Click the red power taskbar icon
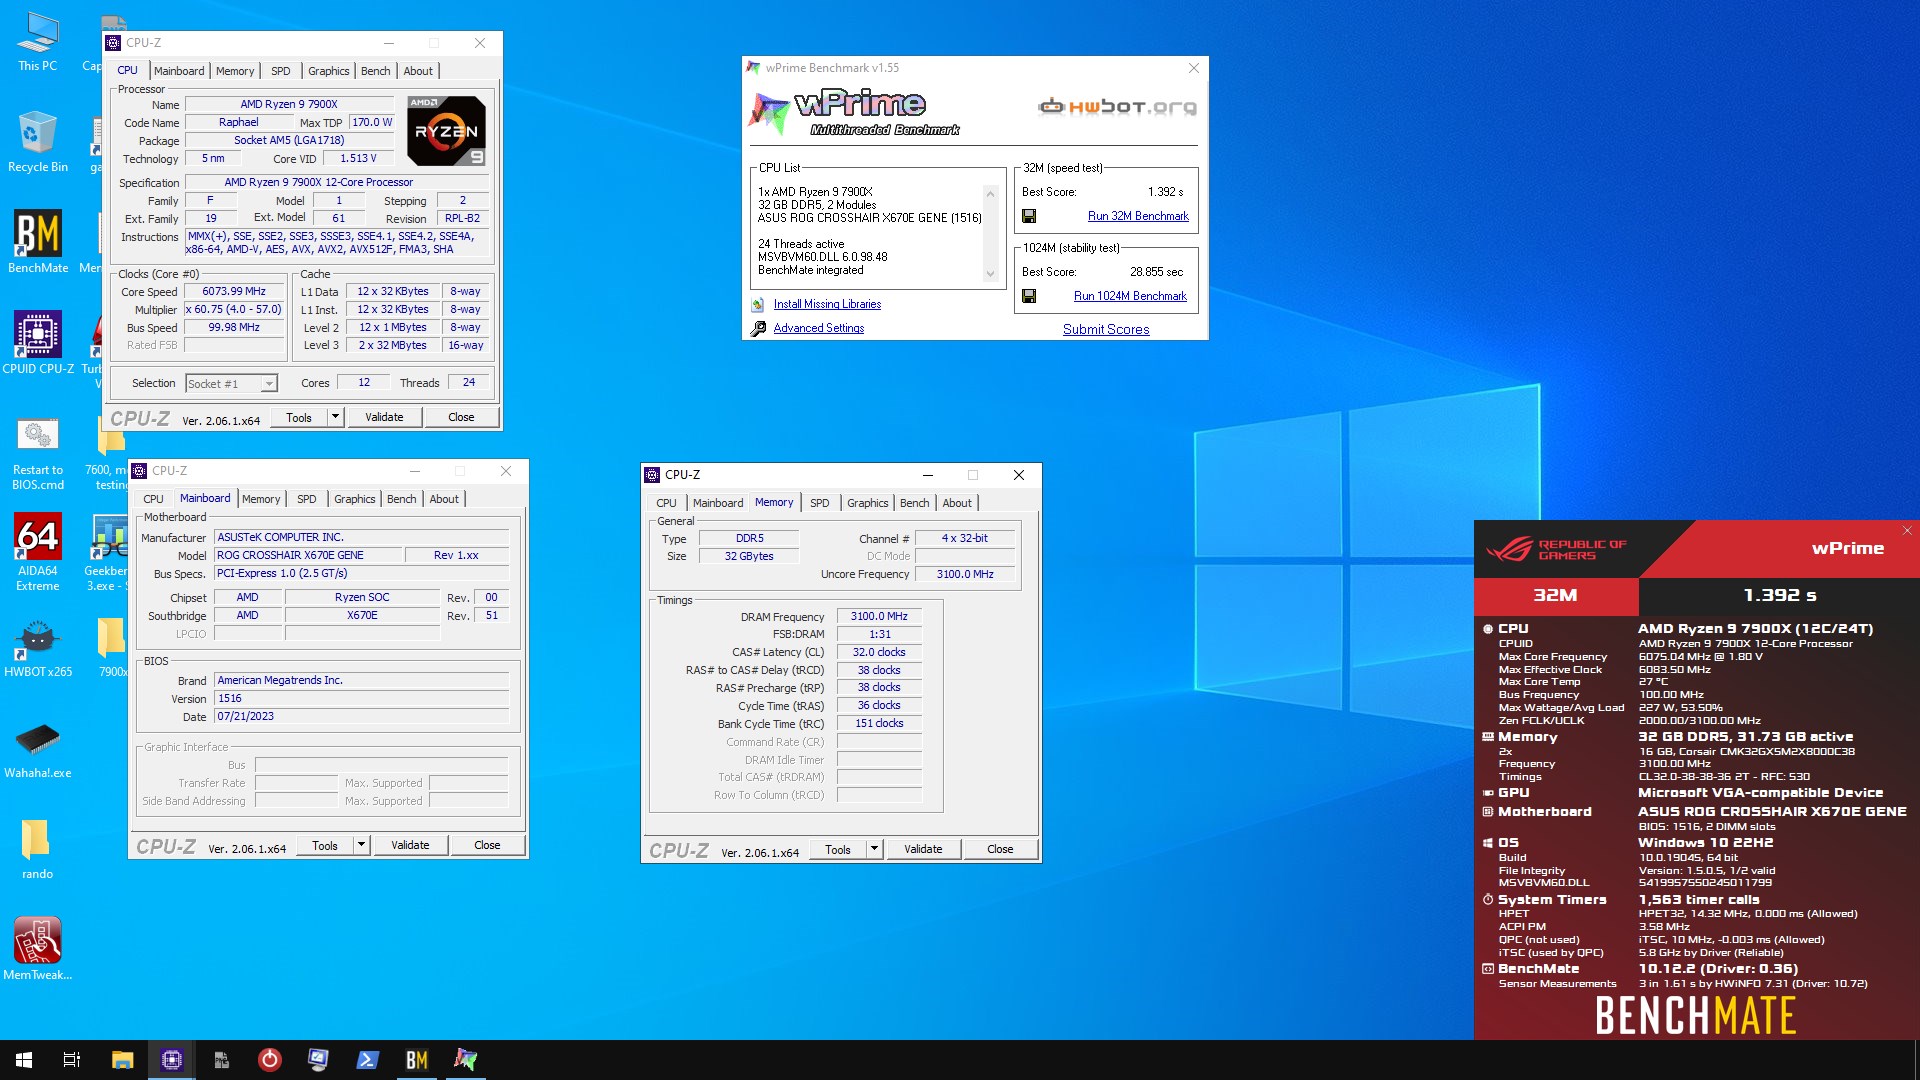Viewport: 1920px width, 1080px height. coord(269,1060)
